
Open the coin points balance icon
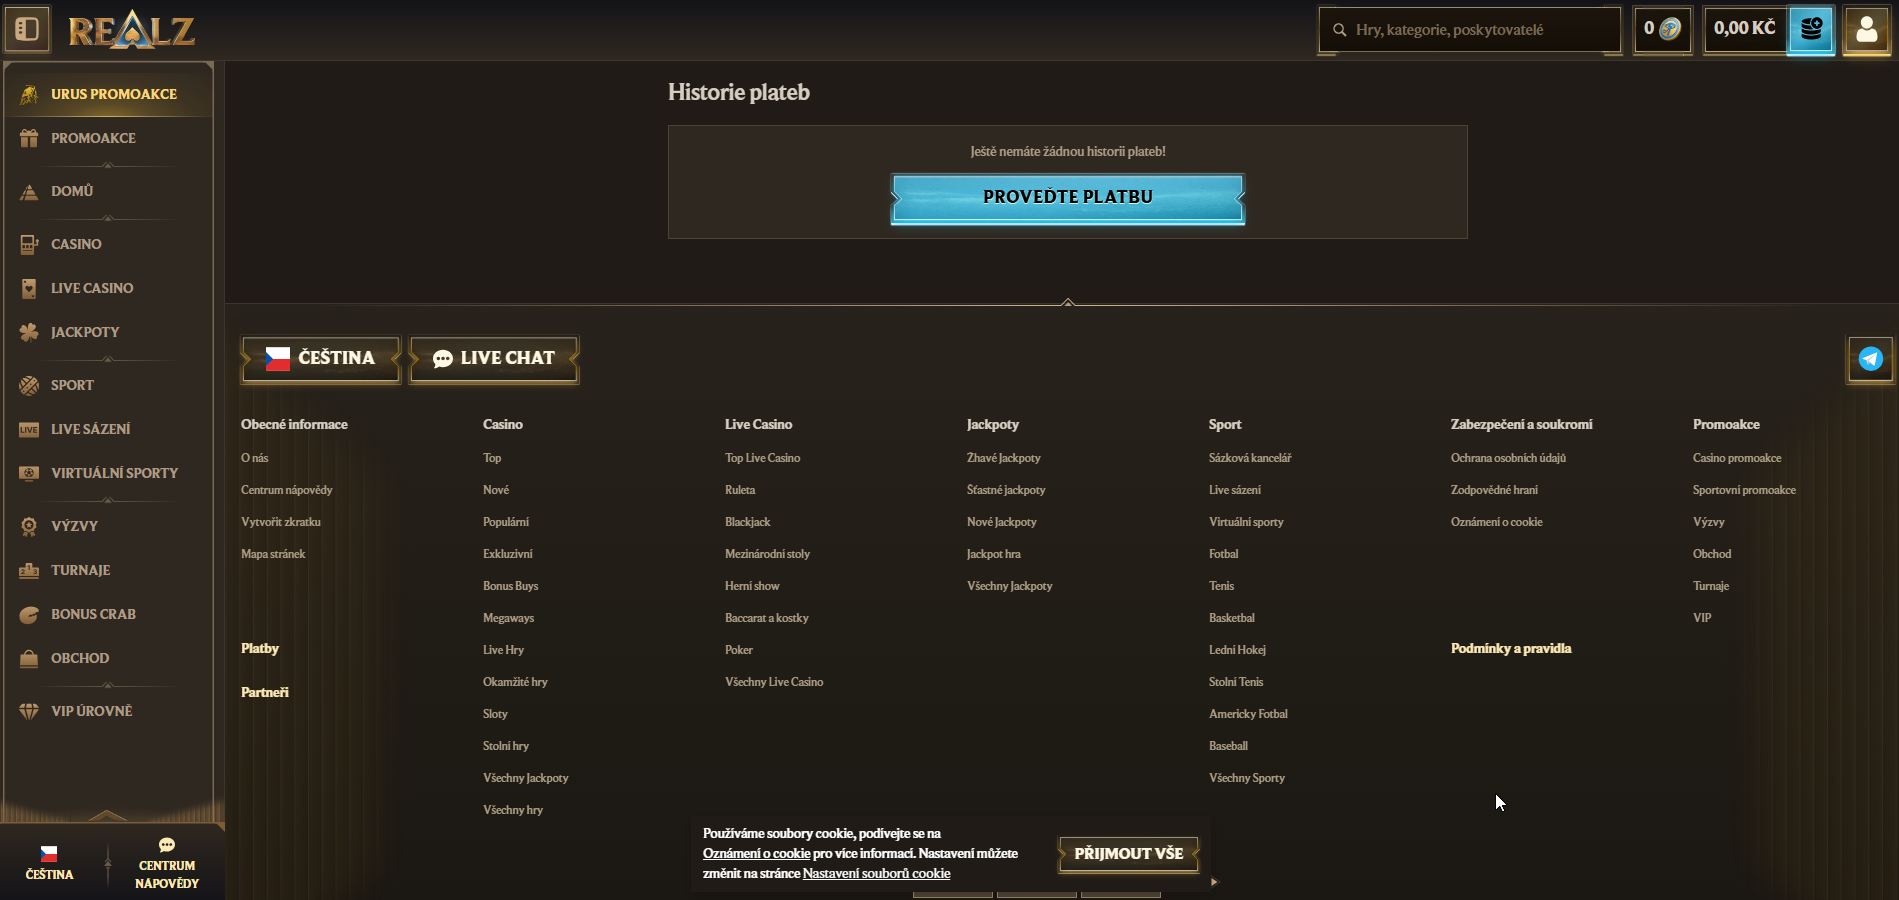1669,29
